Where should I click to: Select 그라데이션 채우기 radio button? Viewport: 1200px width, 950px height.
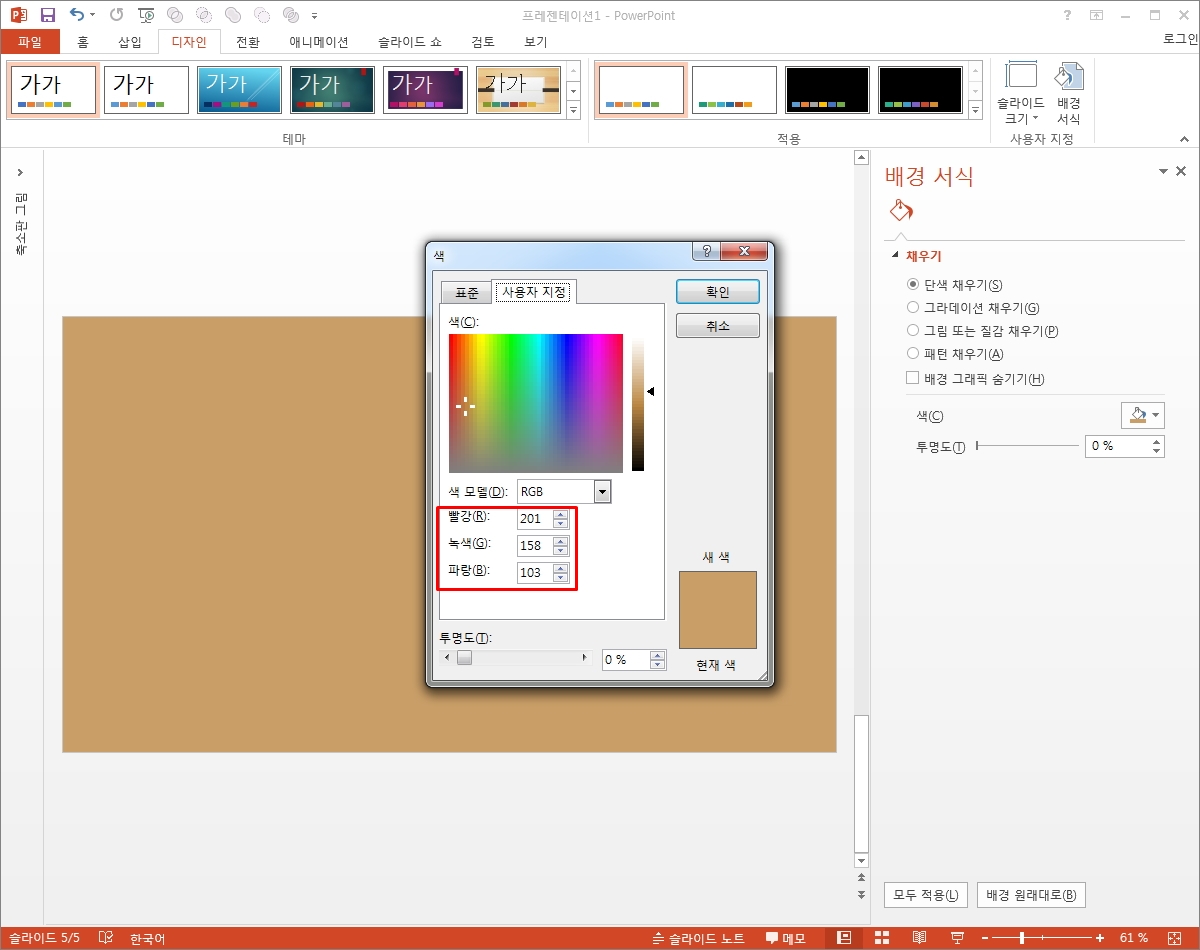point(912,308)
